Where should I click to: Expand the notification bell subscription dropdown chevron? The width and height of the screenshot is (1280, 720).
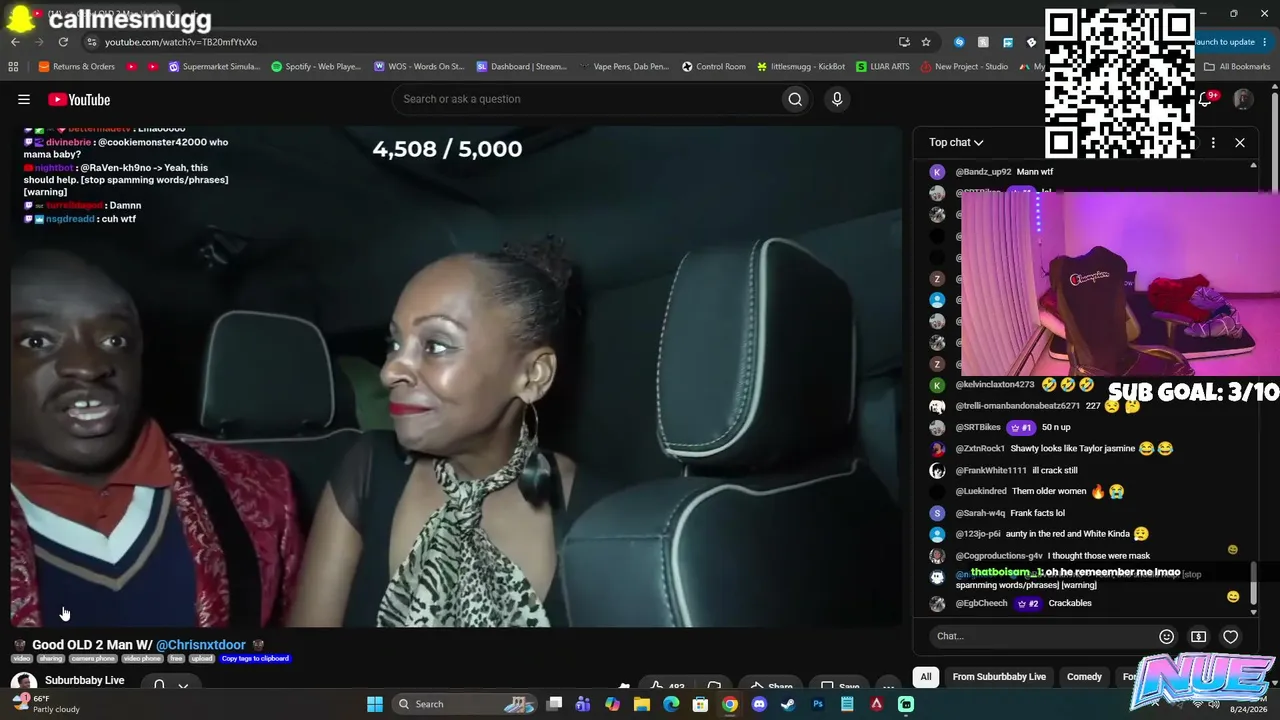(183, 686)
